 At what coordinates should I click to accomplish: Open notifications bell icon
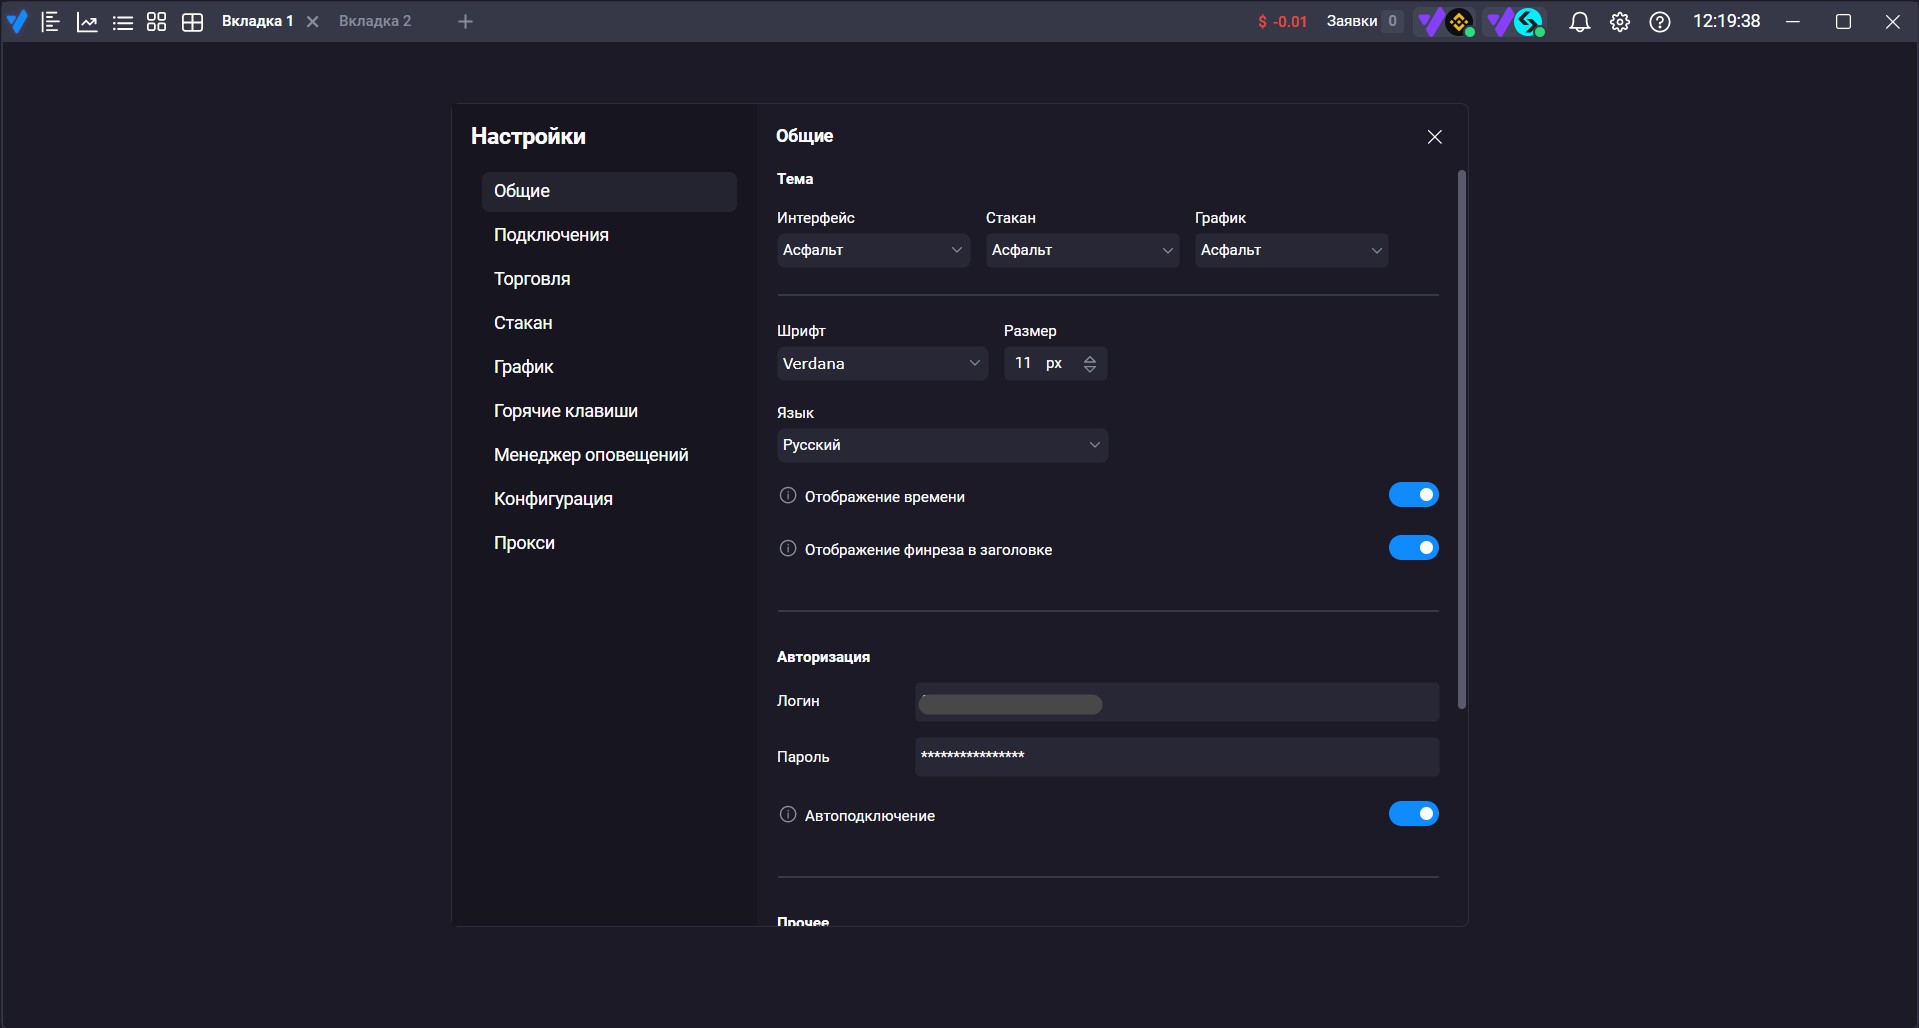point(1580,22)
